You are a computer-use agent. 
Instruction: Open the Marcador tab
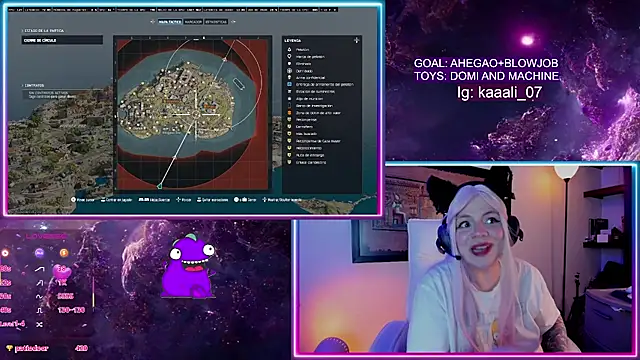[193, 22]
